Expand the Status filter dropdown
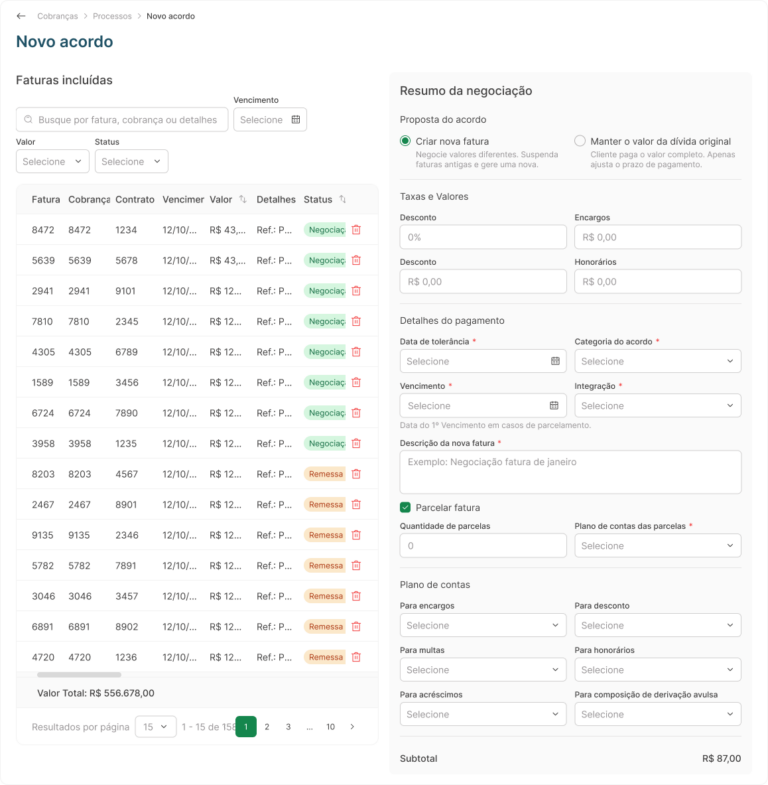This screenshot has width=768, height=785. (132, 161)
